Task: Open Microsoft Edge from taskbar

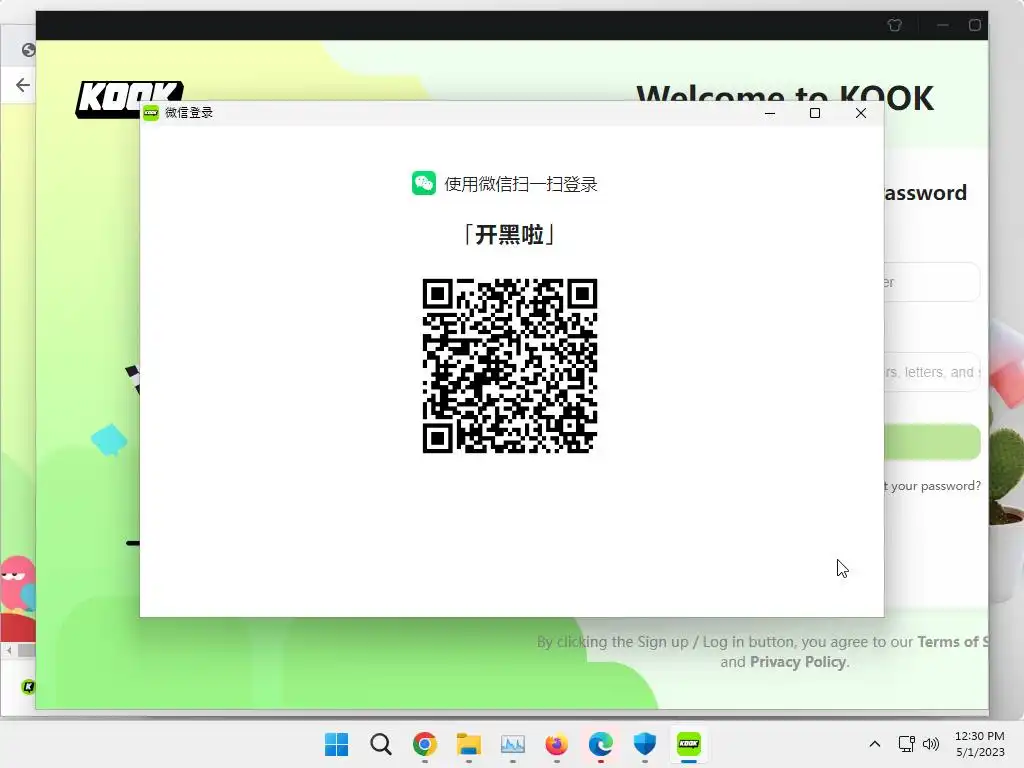Action: 600,744
